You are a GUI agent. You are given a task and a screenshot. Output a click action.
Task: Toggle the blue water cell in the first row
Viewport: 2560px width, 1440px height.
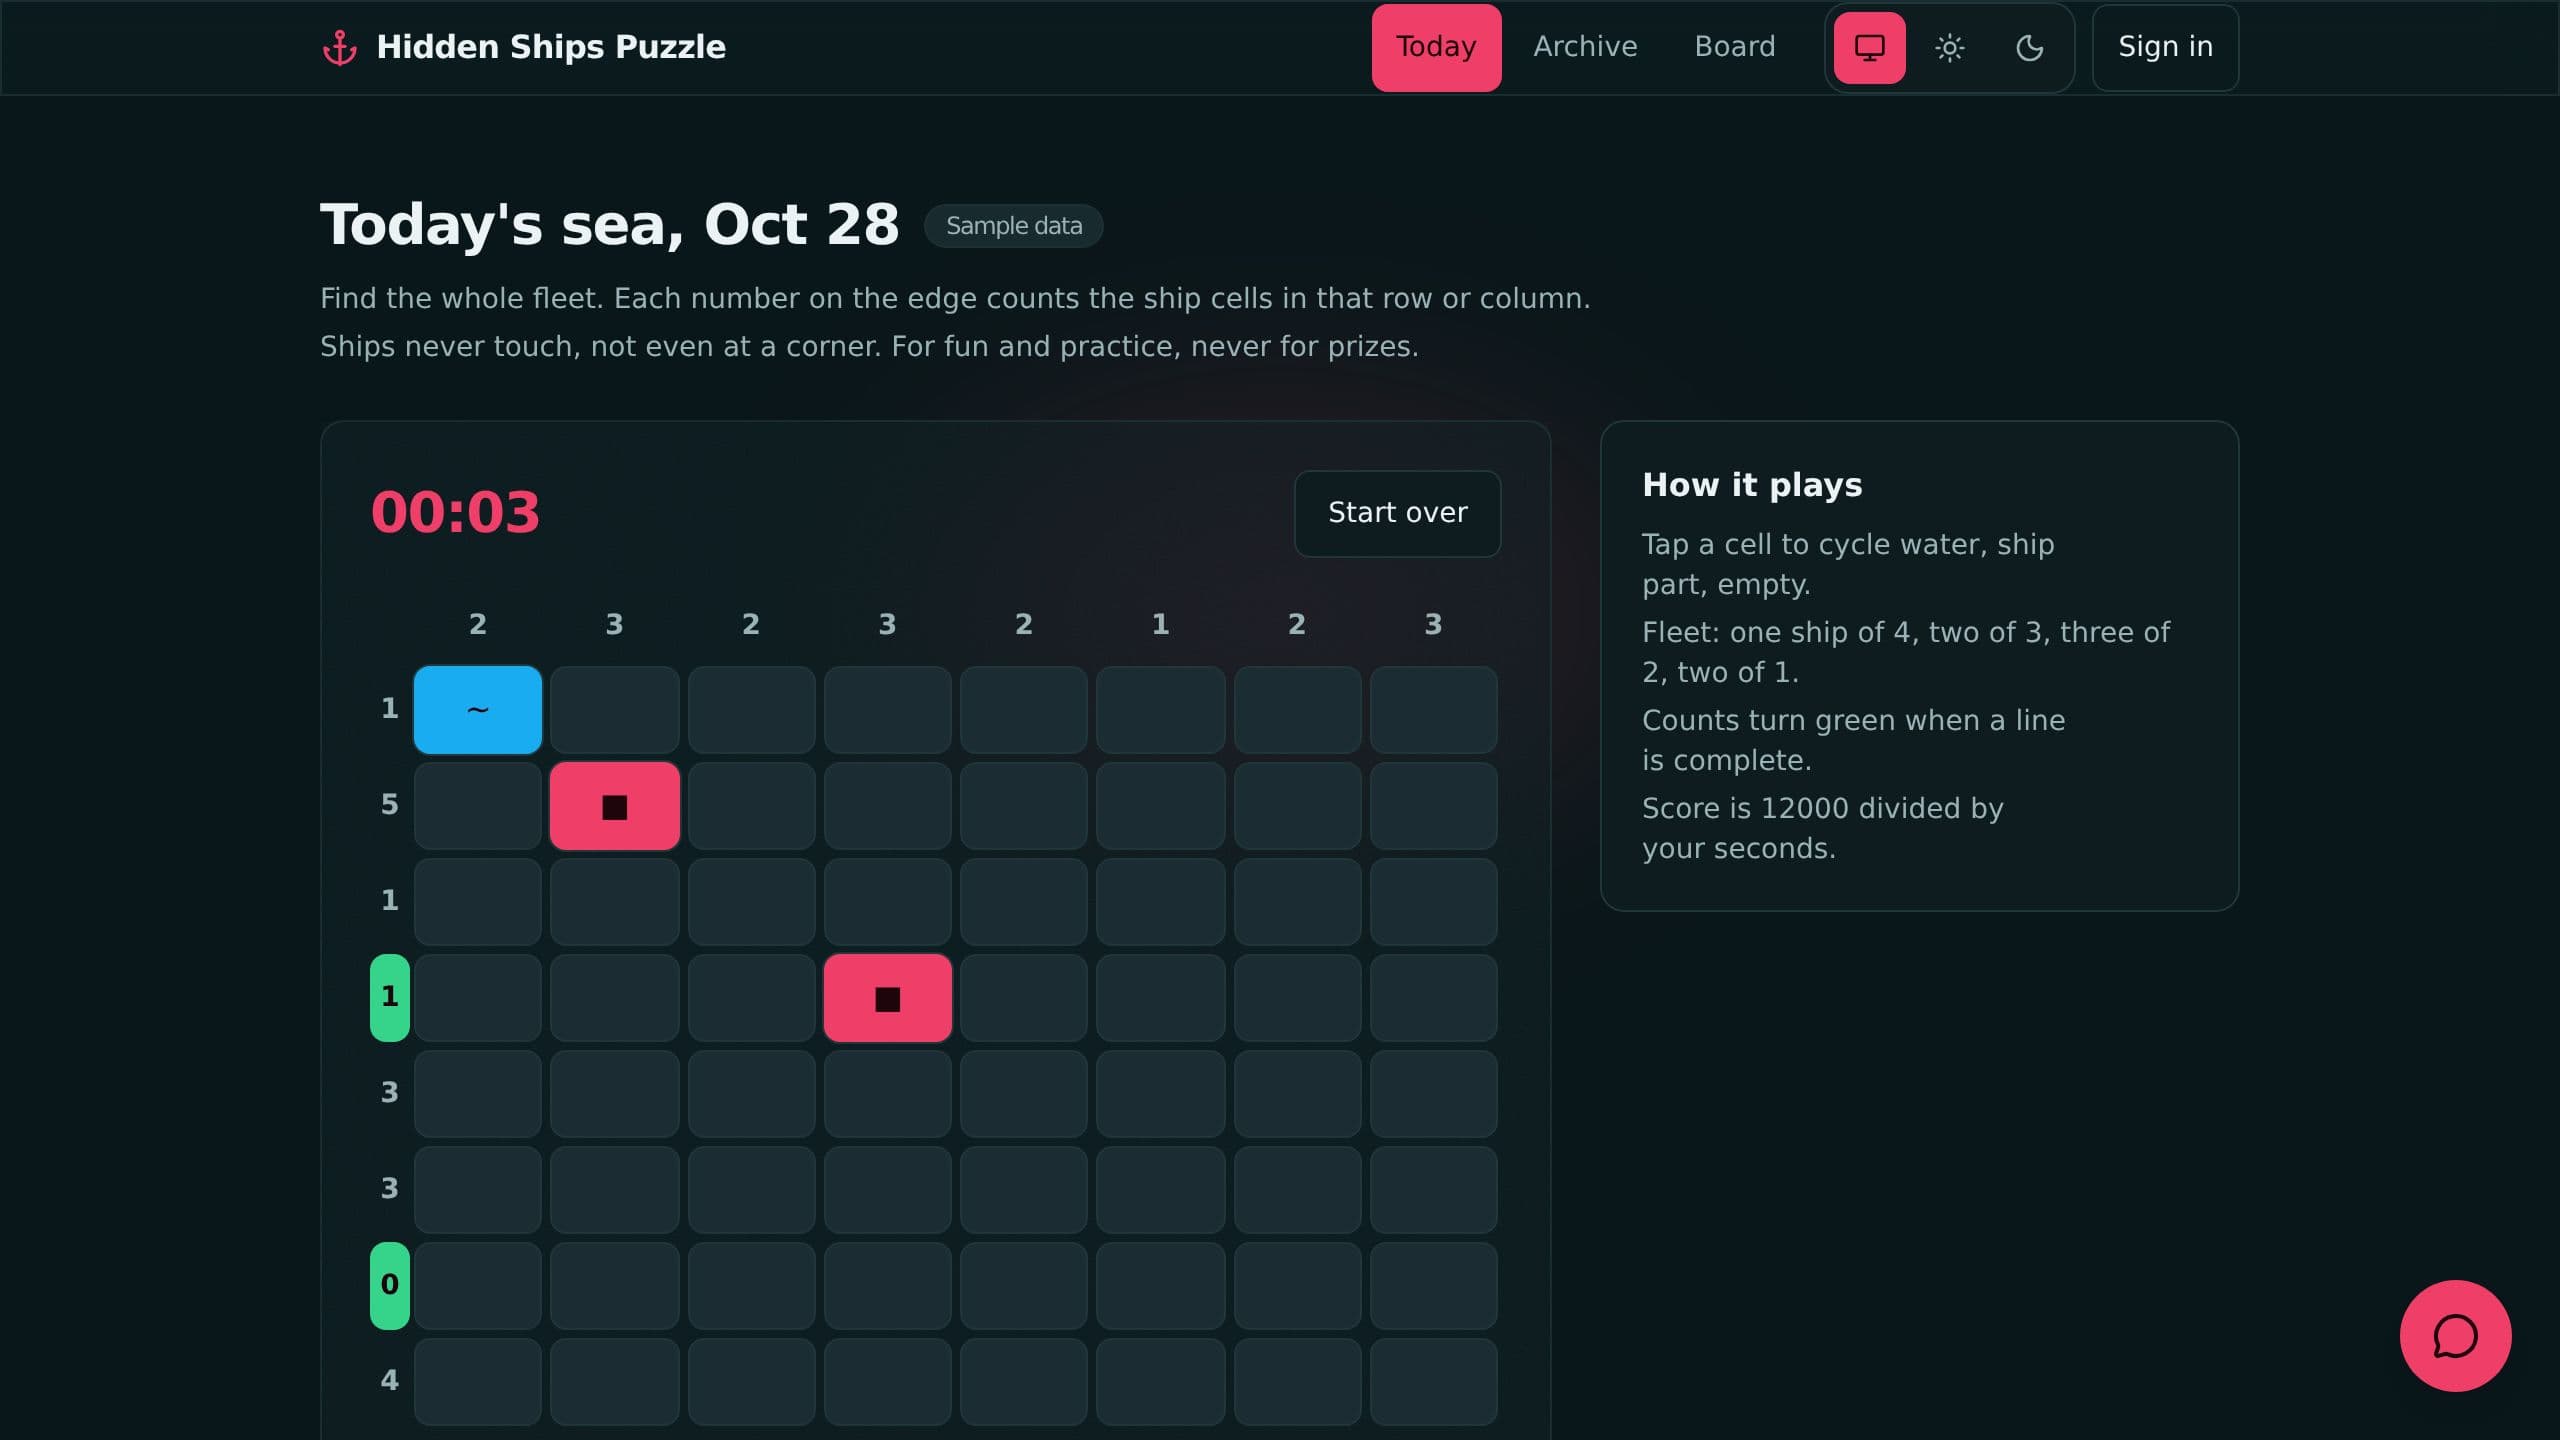[478, 709]
